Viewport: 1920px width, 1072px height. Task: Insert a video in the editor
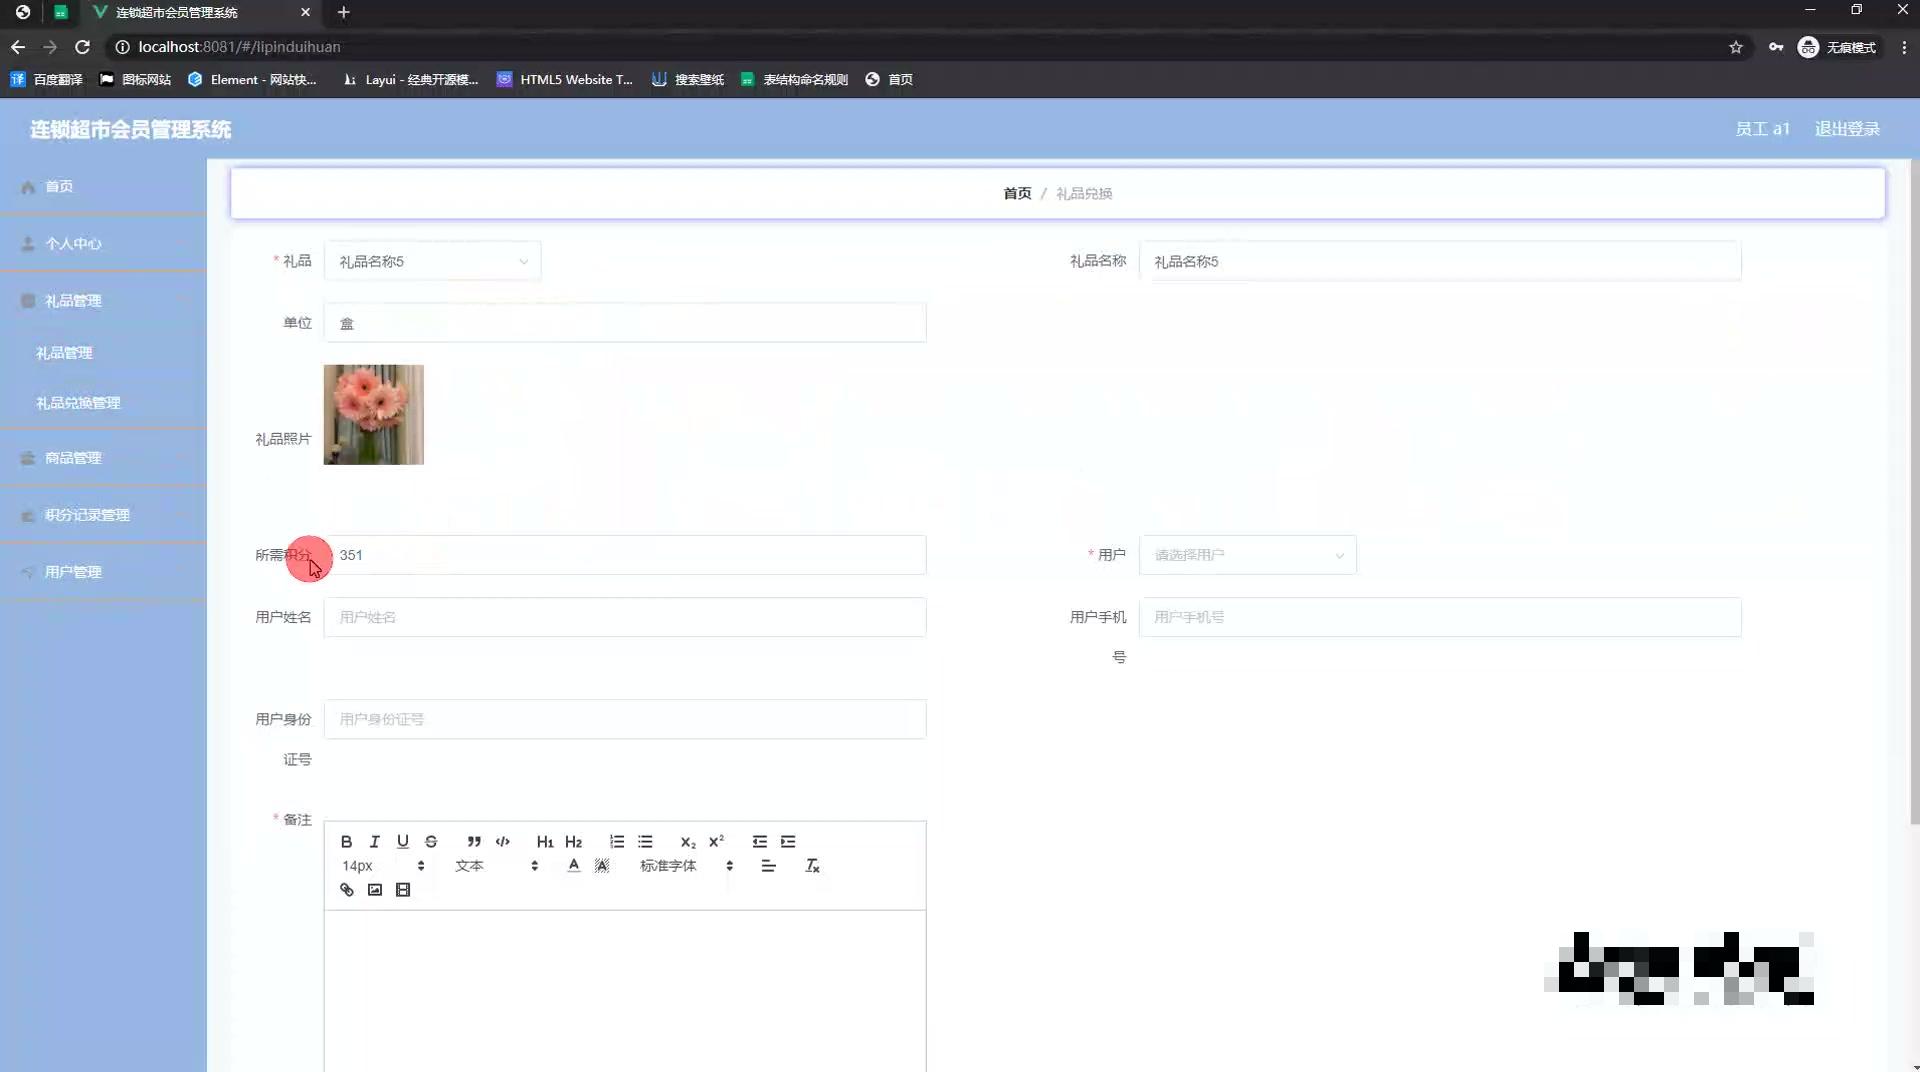pyautogui.click(x=402, y=889)
